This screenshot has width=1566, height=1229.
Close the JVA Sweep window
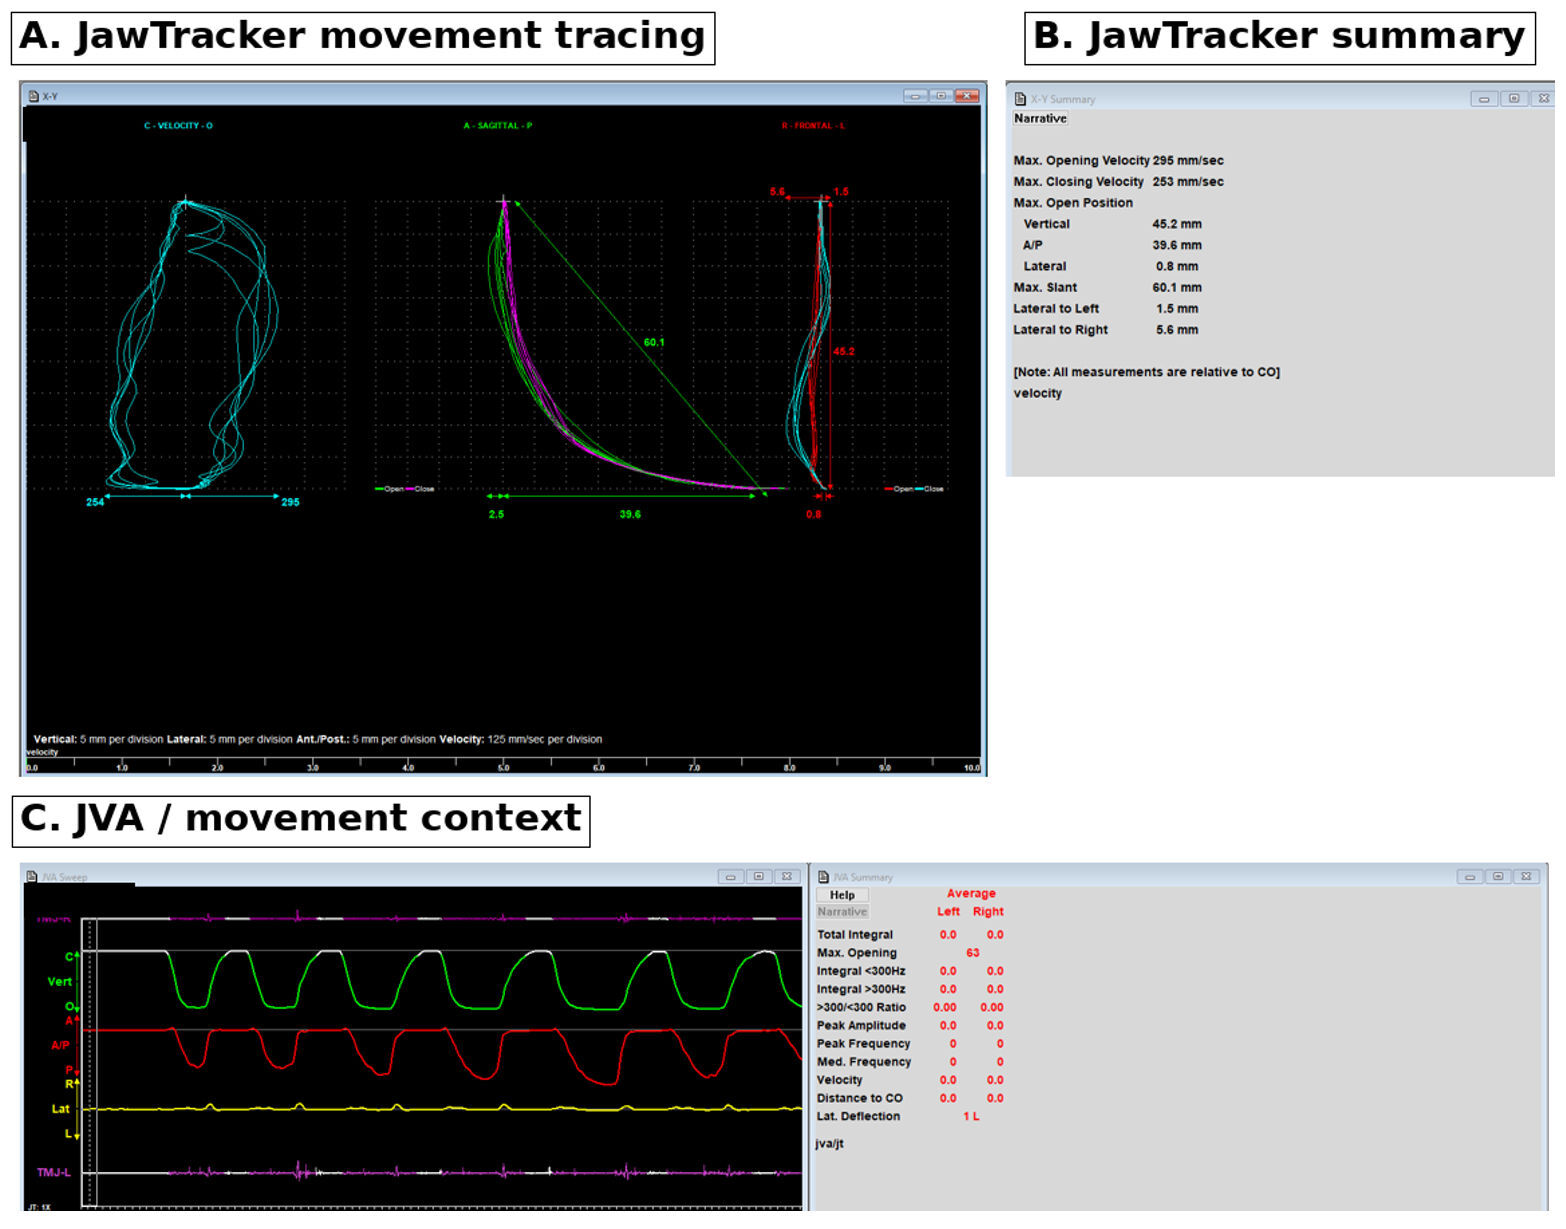[x=787, y=876]
